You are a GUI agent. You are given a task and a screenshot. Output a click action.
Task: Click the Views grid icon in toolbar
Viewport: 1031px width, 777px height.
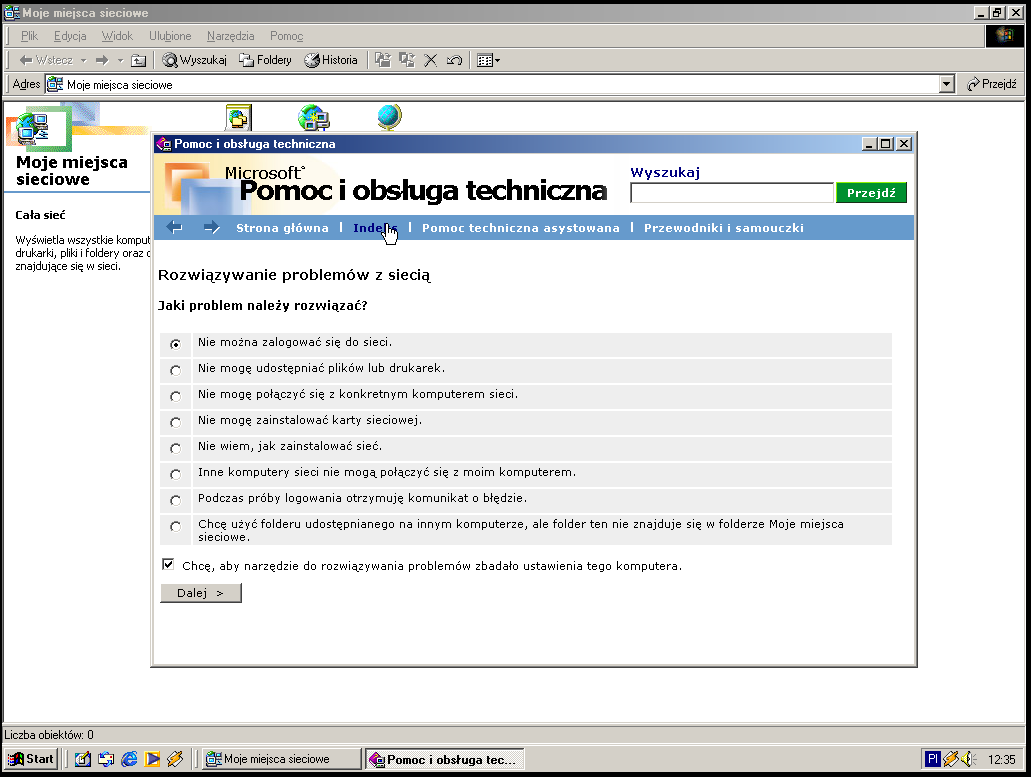[x=485, y=60]
